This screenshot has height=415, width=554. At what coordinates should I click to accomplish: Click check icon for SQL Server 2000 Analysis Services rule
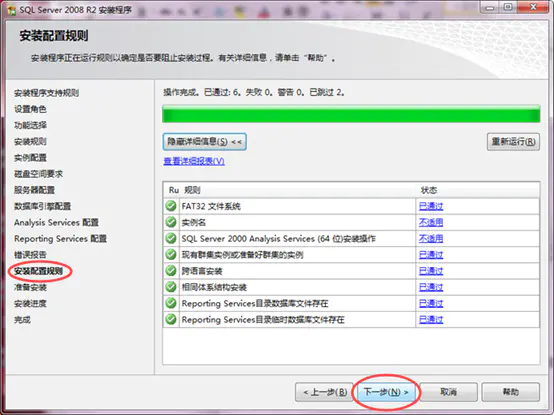[171, 238]
